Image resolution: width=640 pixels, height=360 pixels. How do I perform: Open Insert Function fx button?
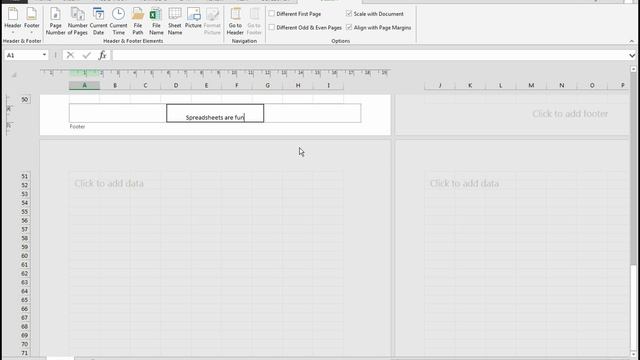point(102,55)
